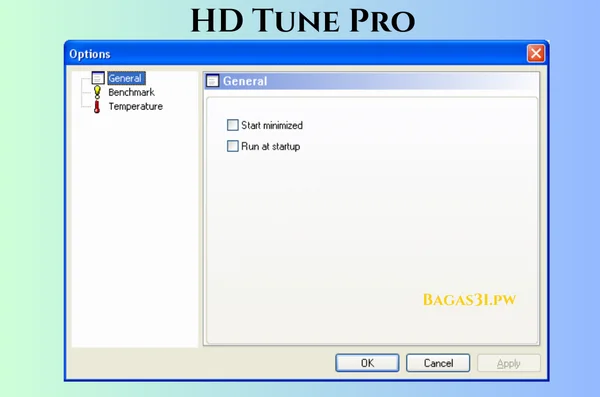The image size is (600, 397).
Task: Click the Benchmark light bulb icon
Action: [97, 92]
